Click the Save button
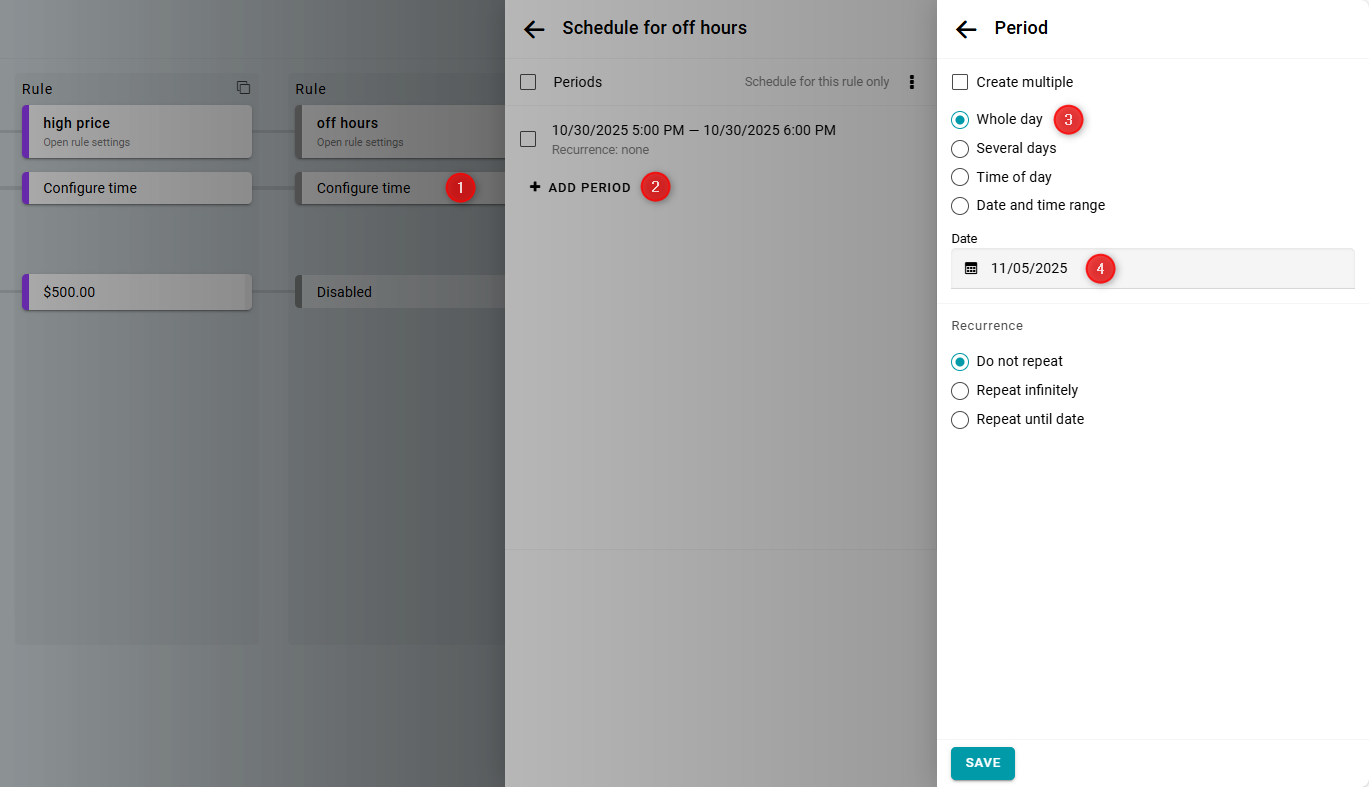The width and height of the screenshot is (1369, 787). 982,763
